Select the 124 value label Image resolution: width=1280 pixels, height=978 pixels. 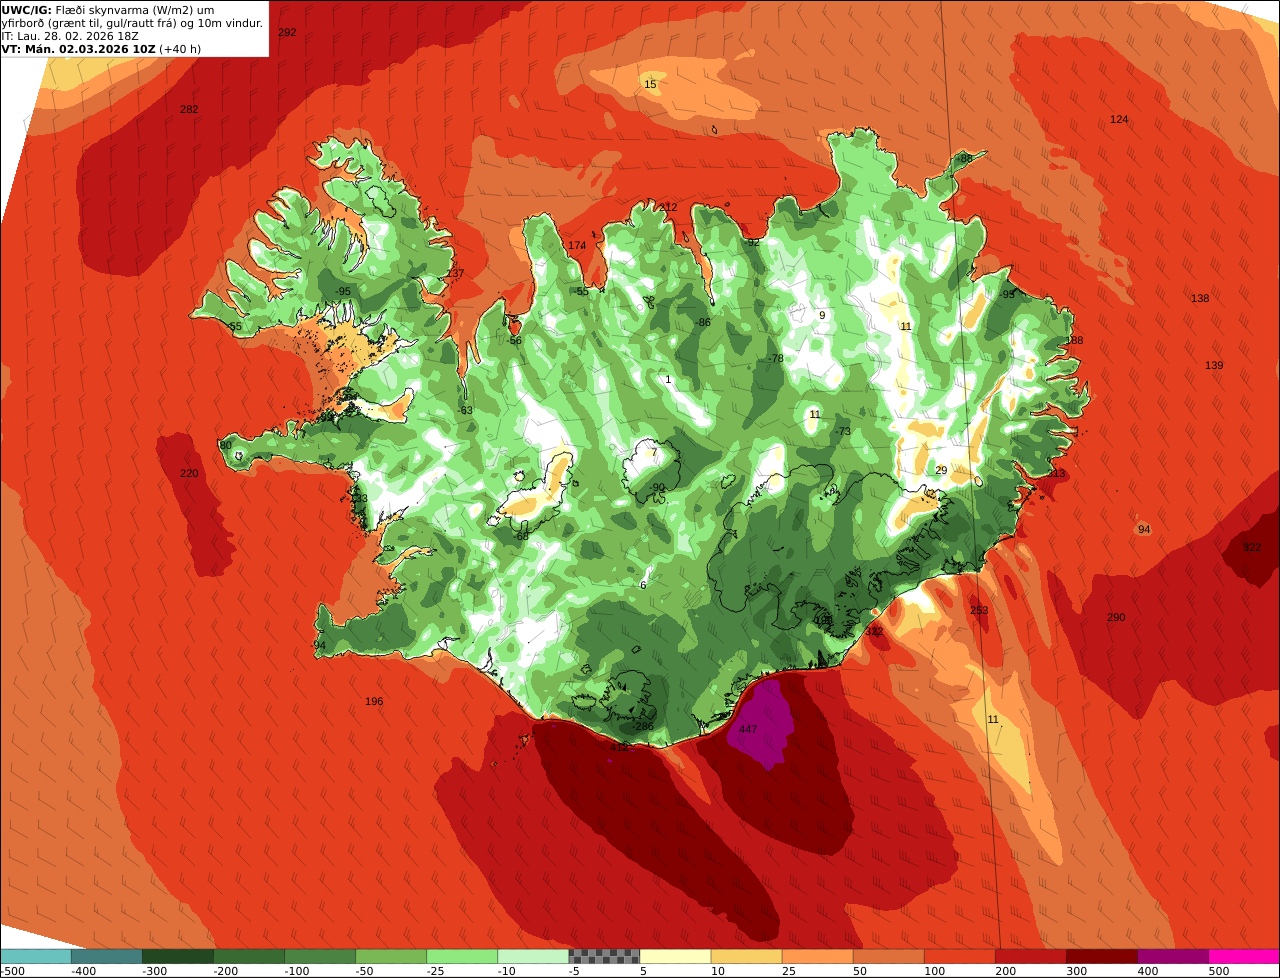tap(1119, 120)
